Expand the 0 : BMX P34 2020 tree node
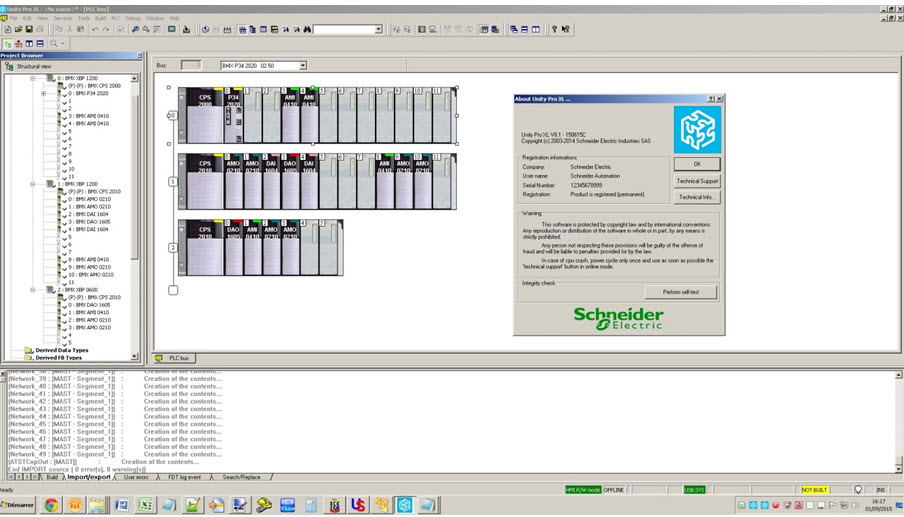The width and height of the screenshot is (904, 517). 43,93
